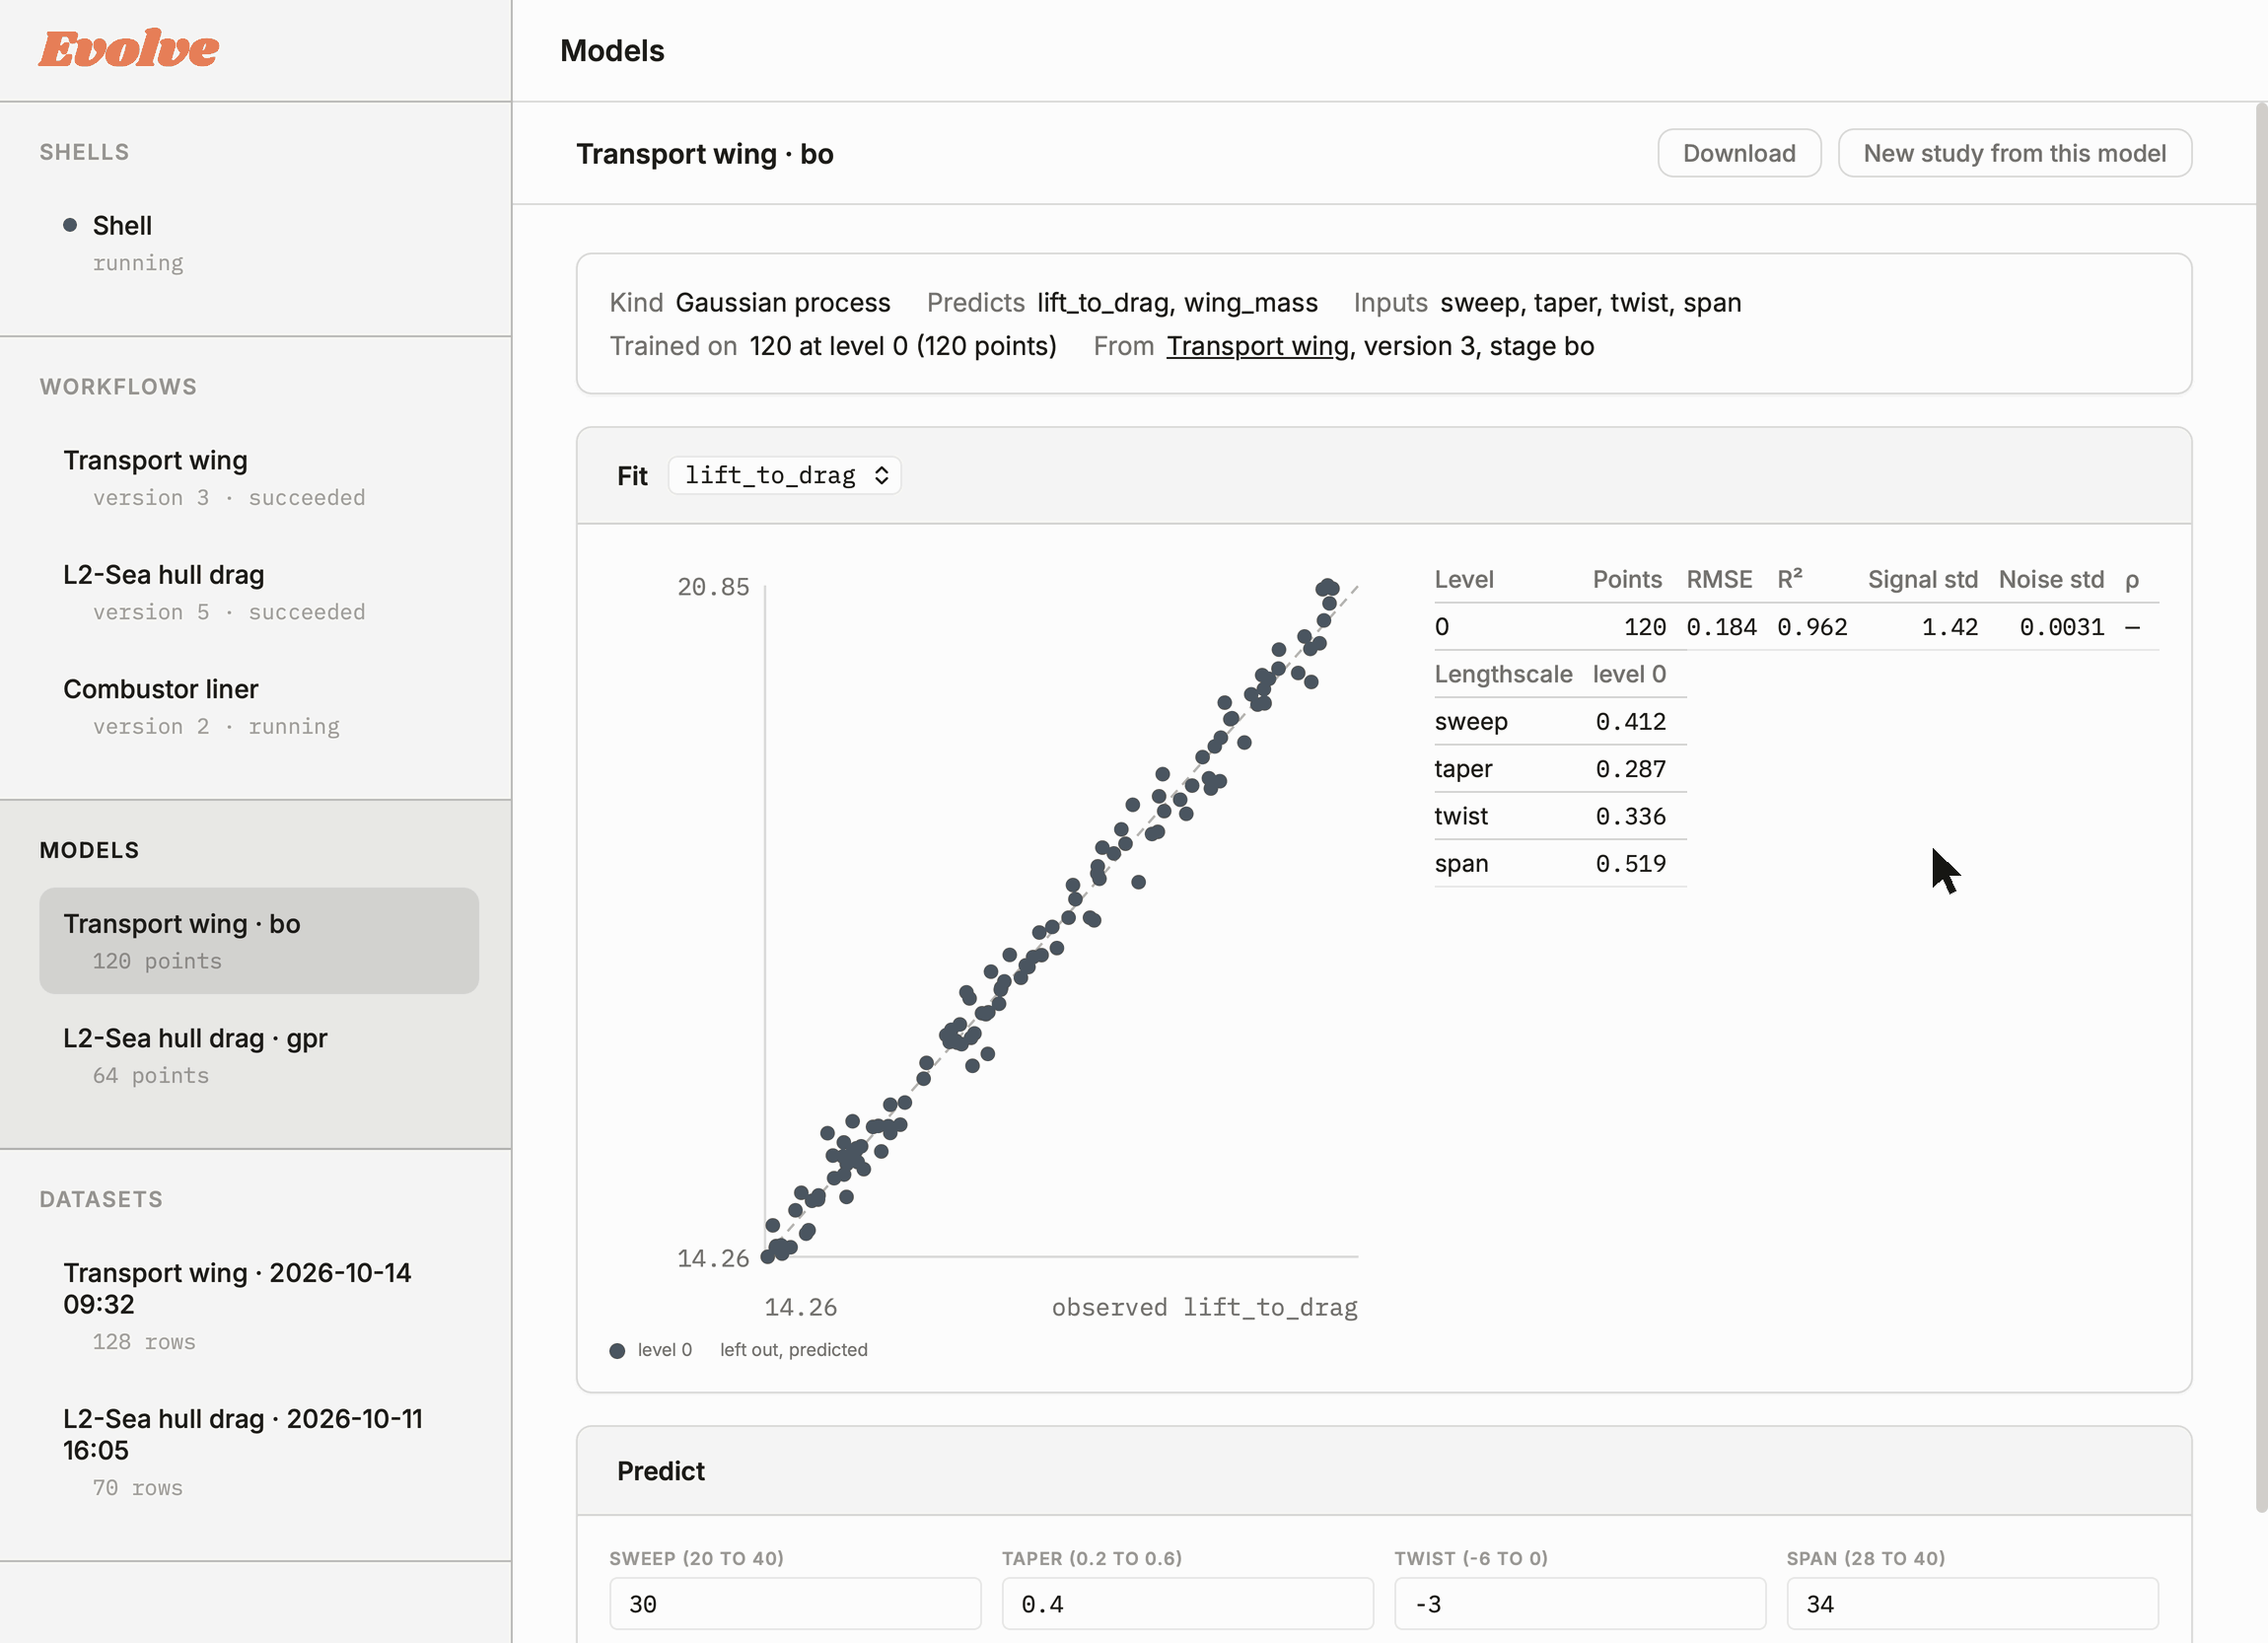The height and width of the screenshot is (1643, 2268).
Task: Click the twist lengthscale 0.336
Action: (x=1630, y=817)
